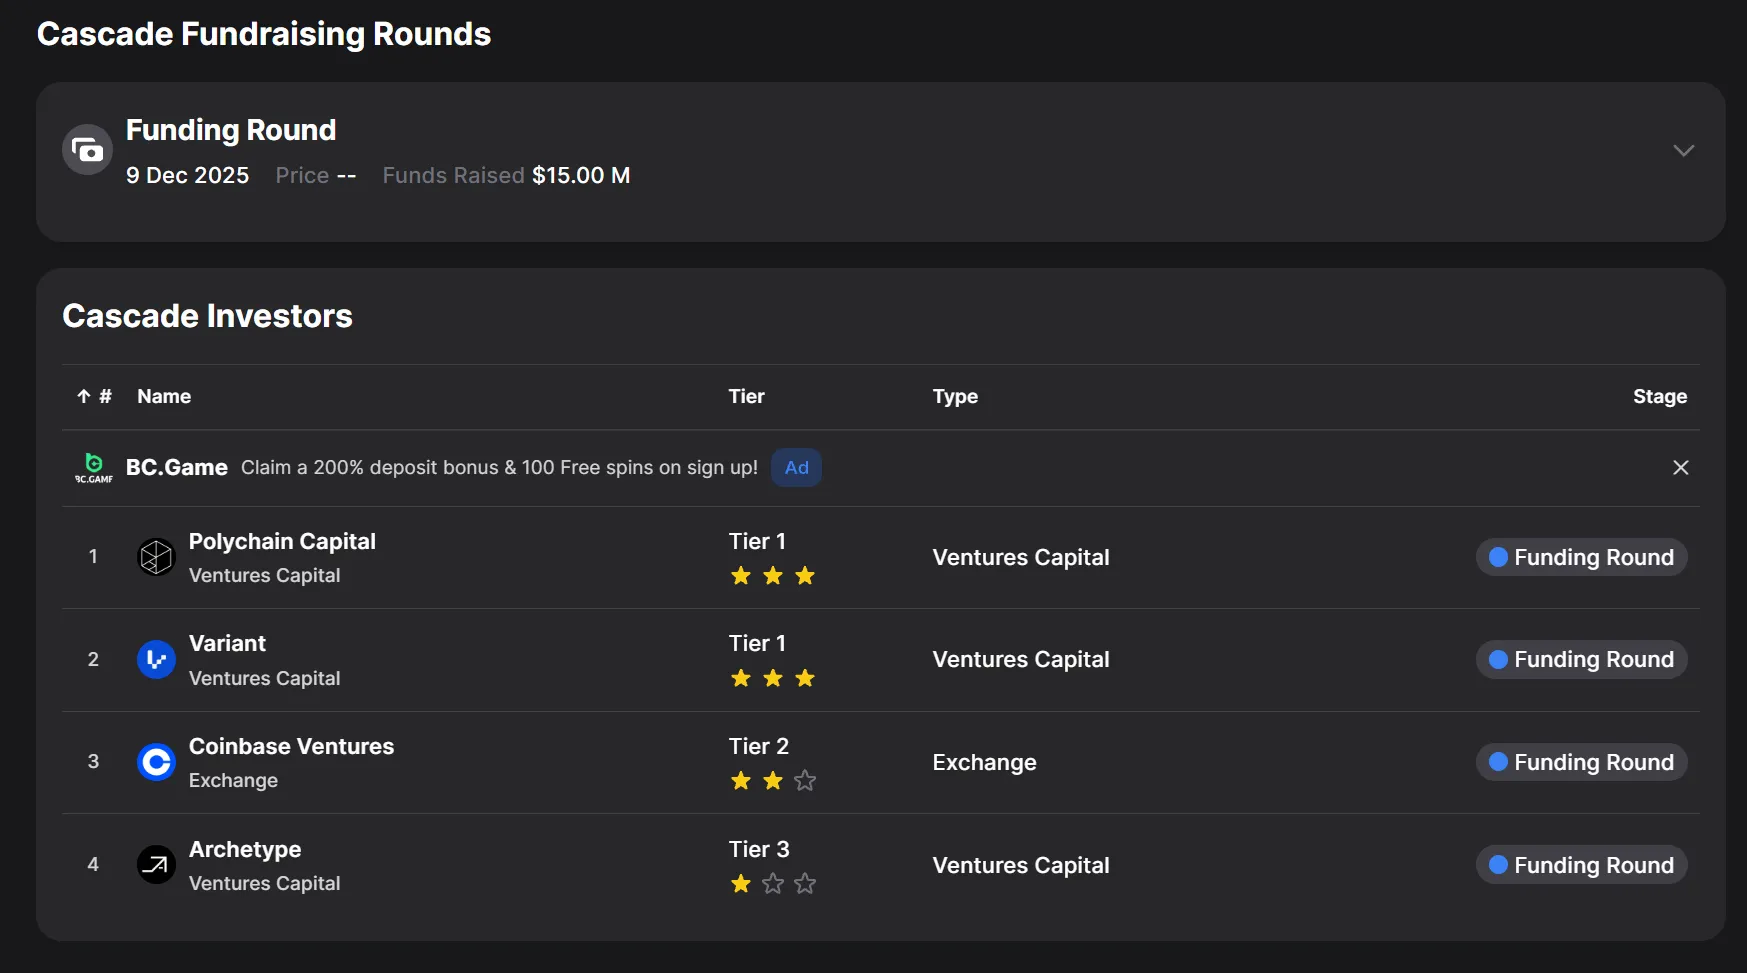Click the Exchange type in Coinbase Ventures row
Image resolution: width=1747 pixels, height=973 pixels.
pyautogui.click(x=984, y=762)
